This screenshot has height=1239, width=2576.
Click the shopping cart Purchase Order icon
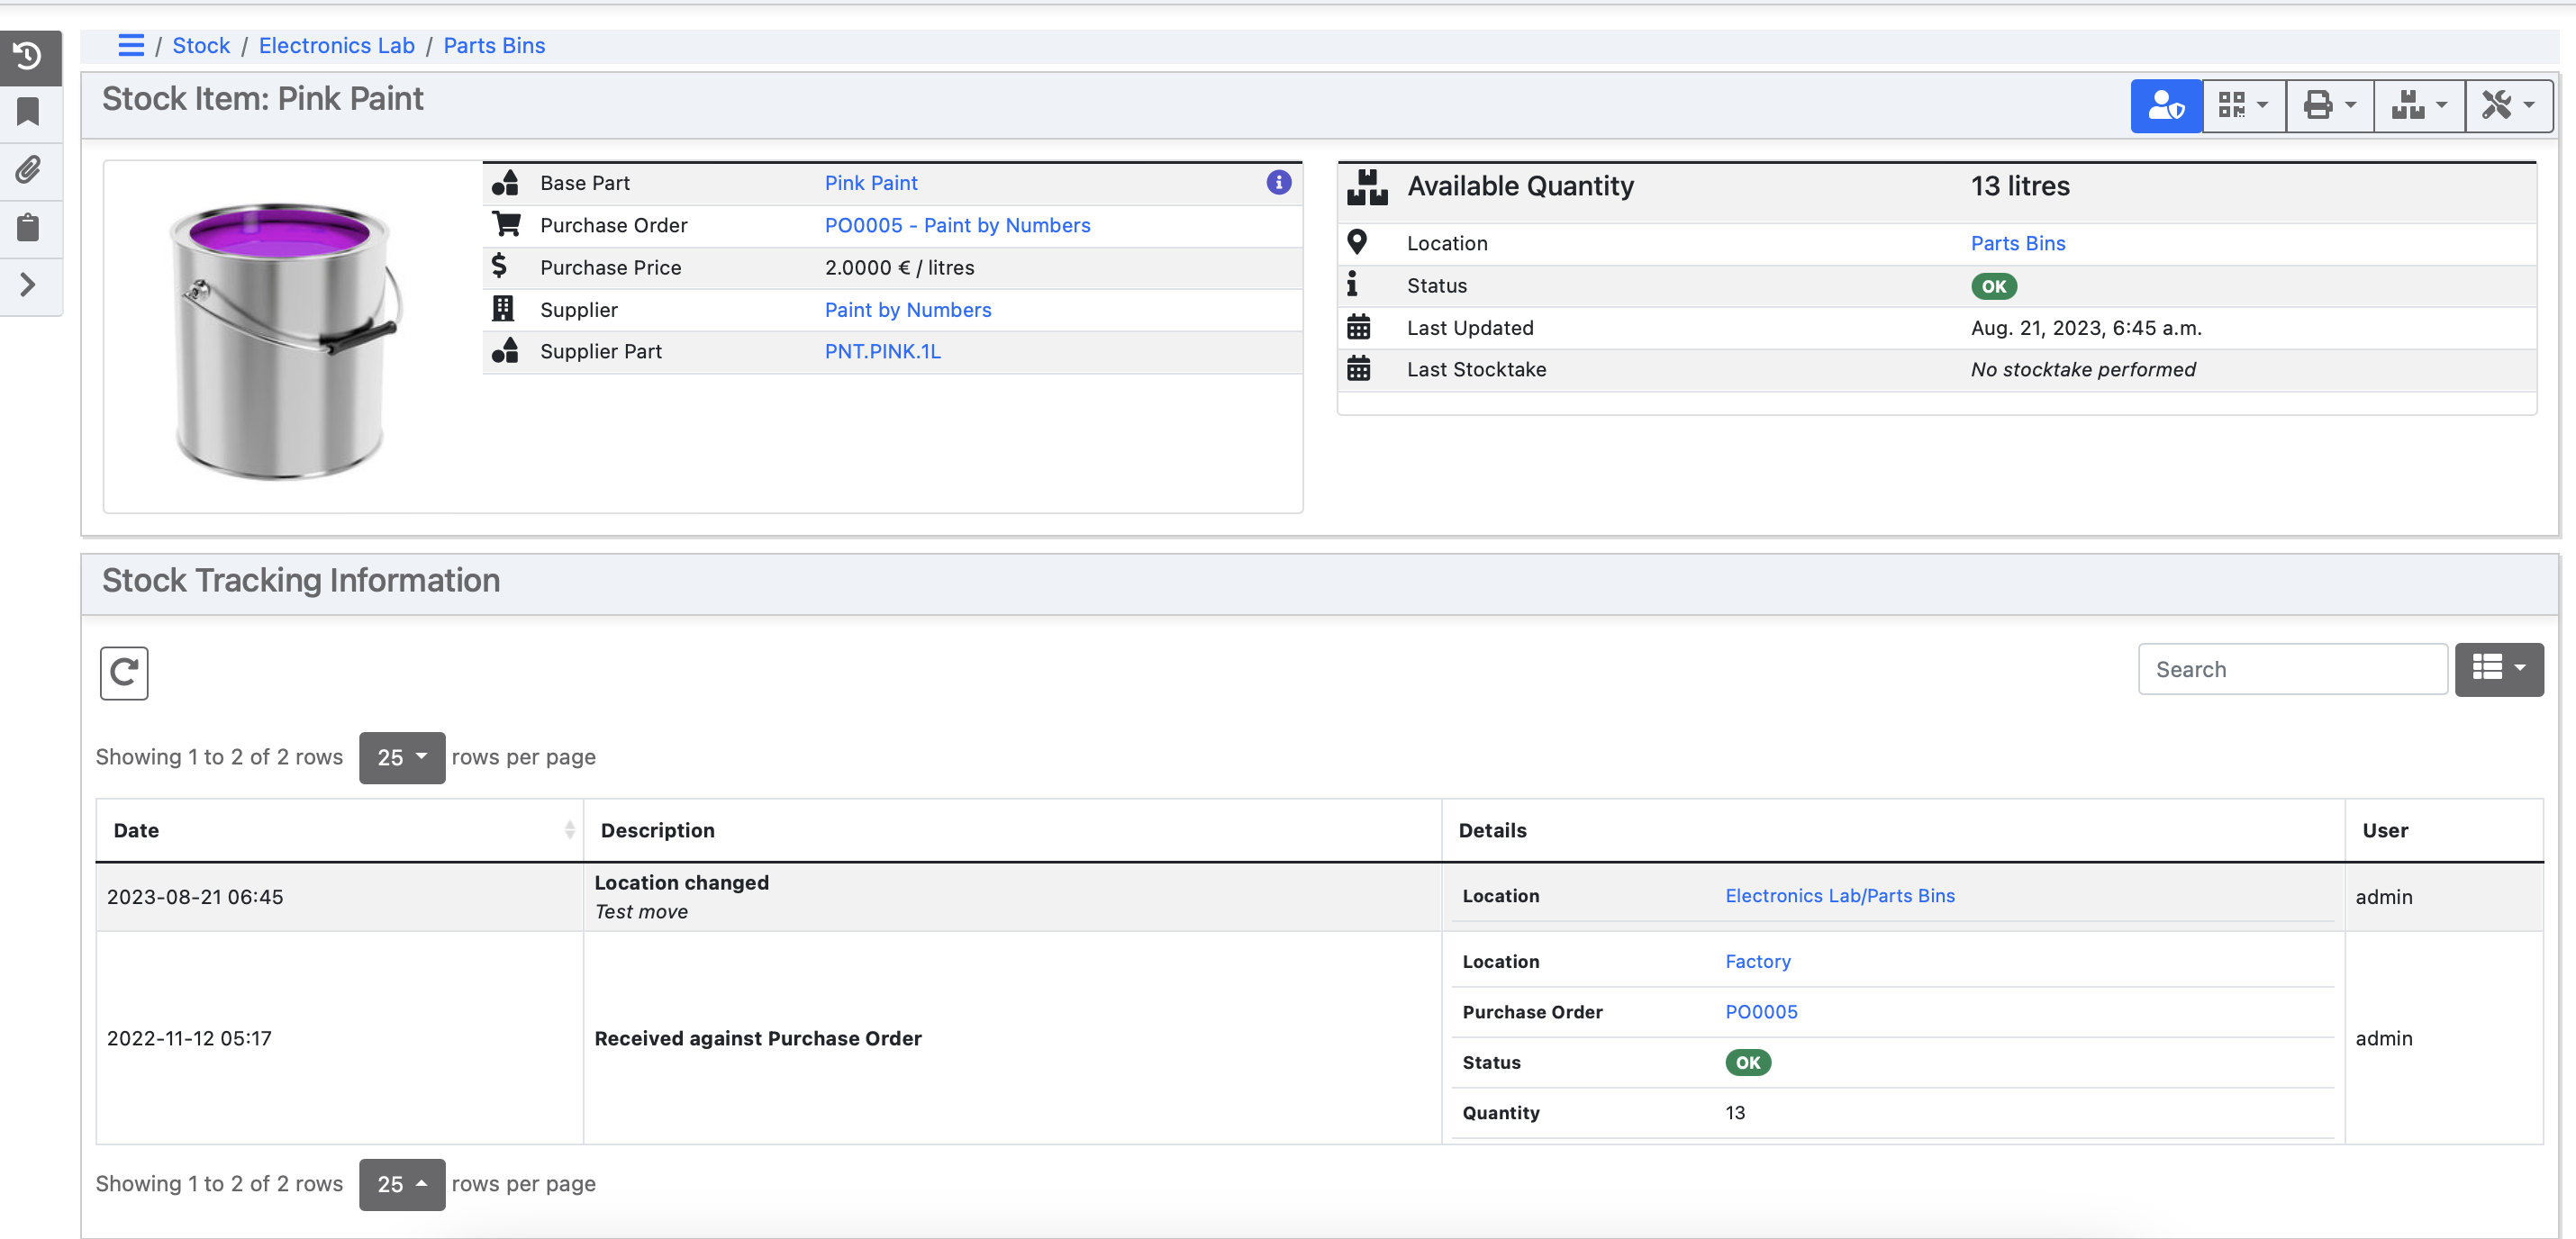pos(506,224)
